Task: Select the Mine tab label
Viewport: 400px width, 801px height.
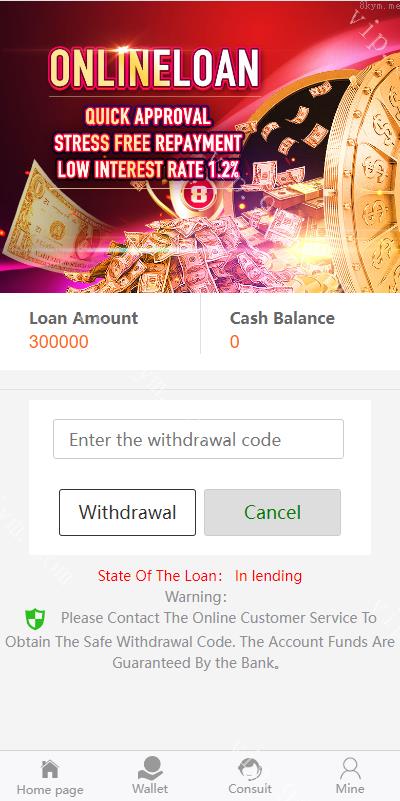Action: 350,789
